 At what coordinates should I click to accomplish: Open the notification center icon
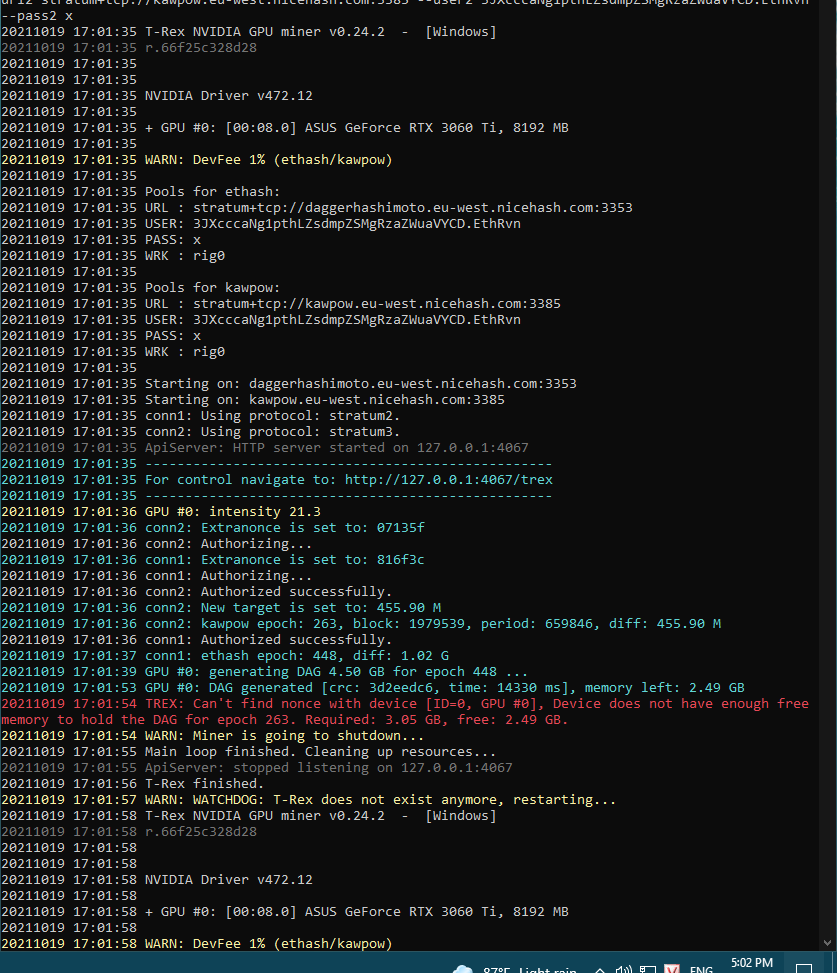[804, 969]
